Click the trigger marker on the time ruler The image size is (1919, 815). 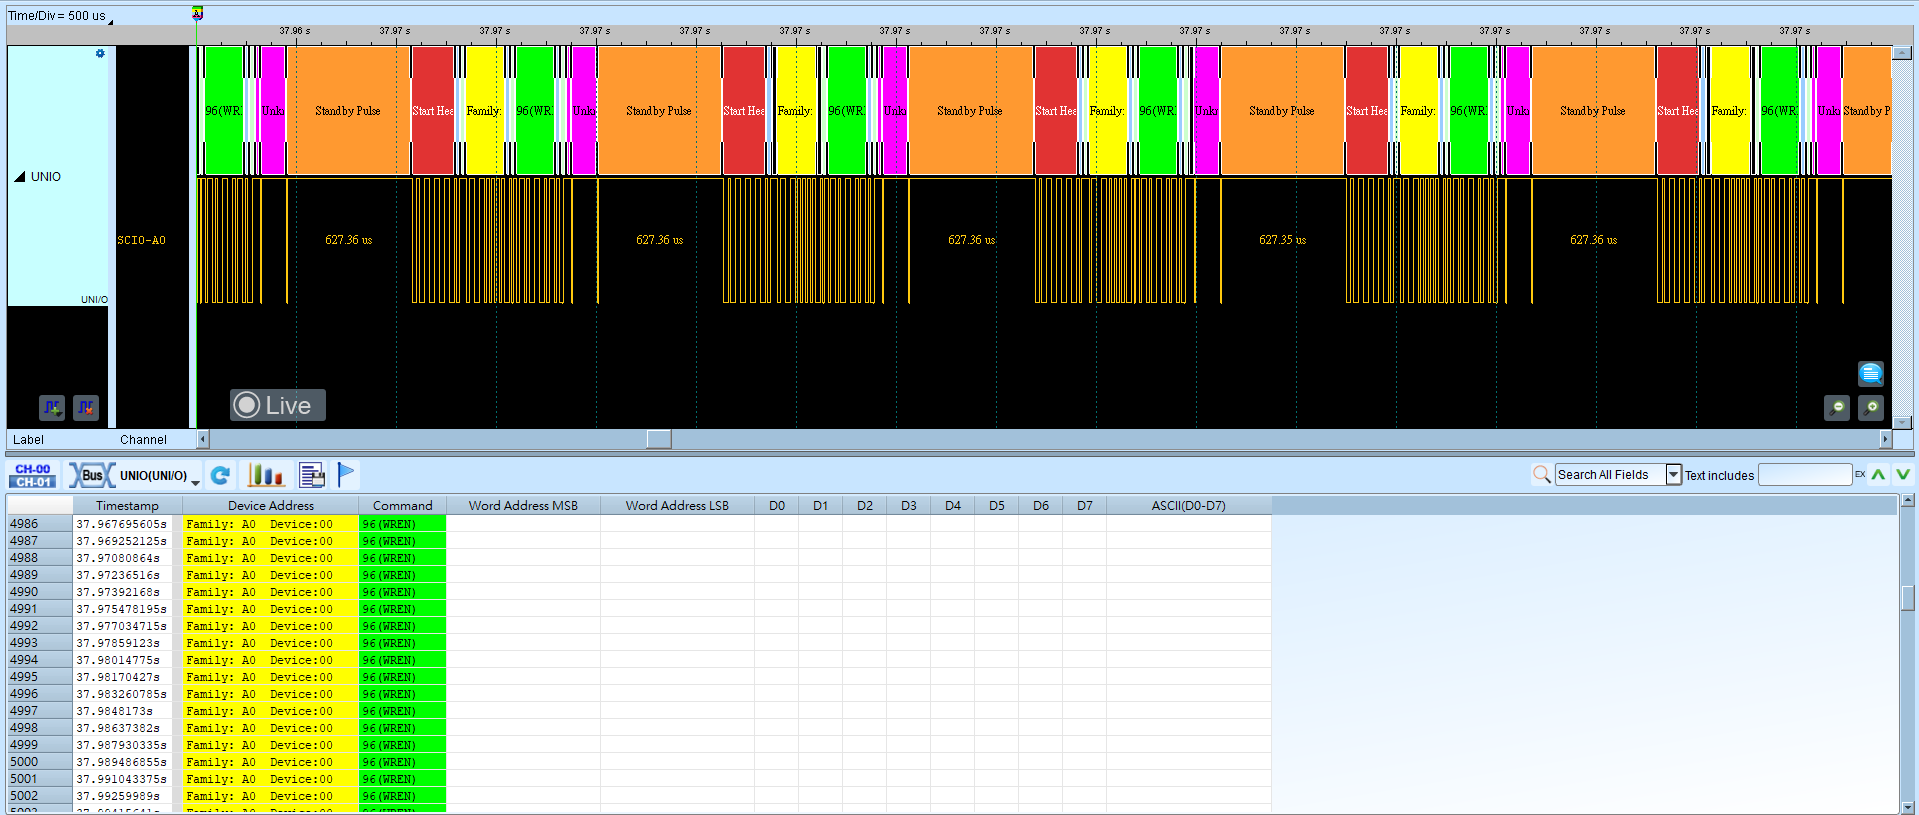197,13
